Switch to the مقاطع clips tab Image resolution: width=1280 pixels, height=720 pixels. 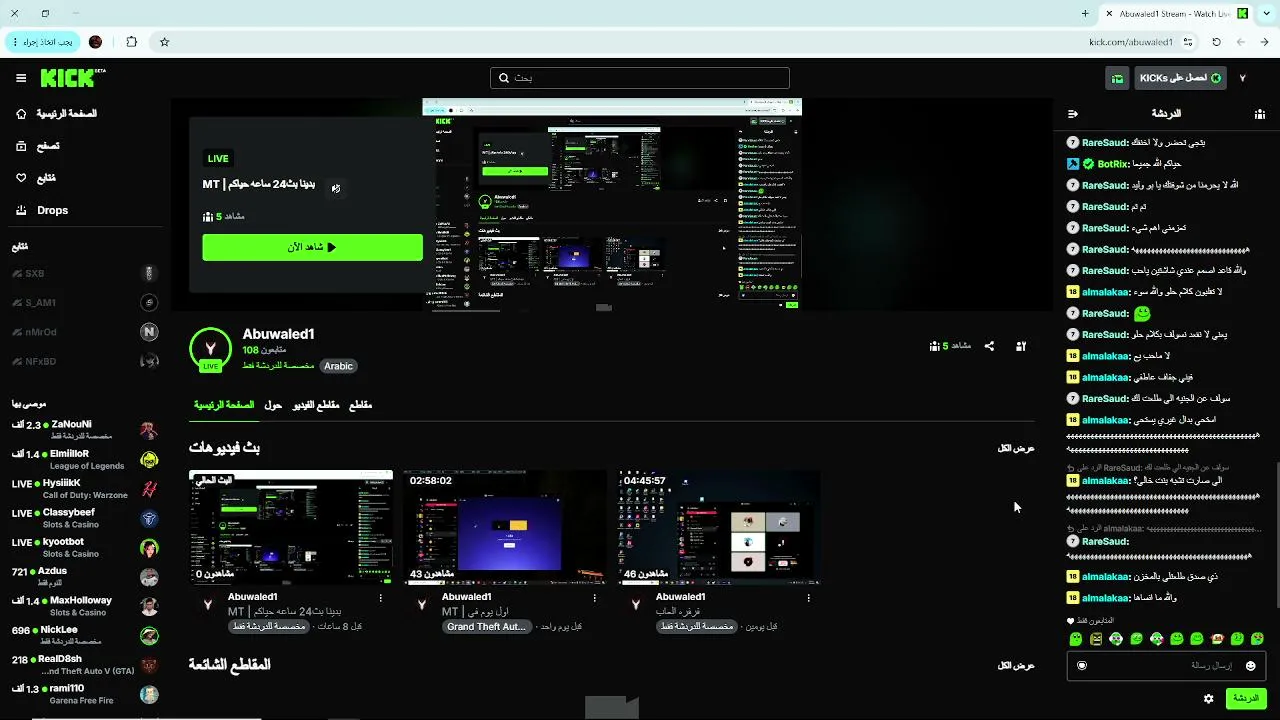click(x=360, y=405)
